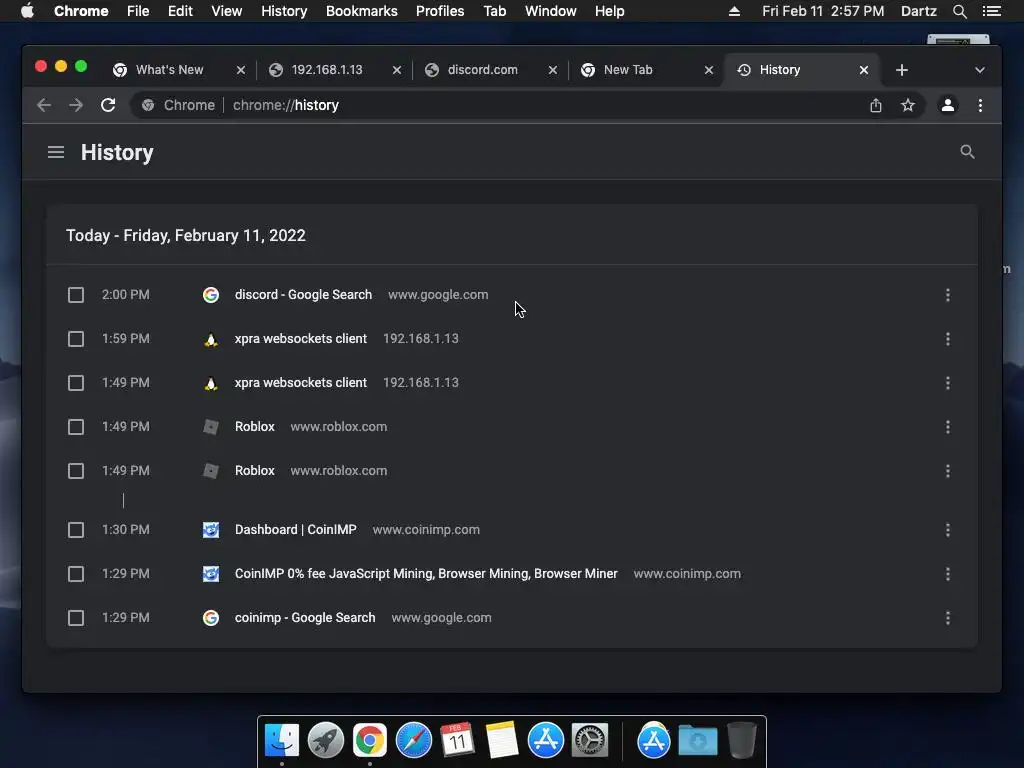
Task: Open Control Center list icon in menu bar
Action: [991, 11]
